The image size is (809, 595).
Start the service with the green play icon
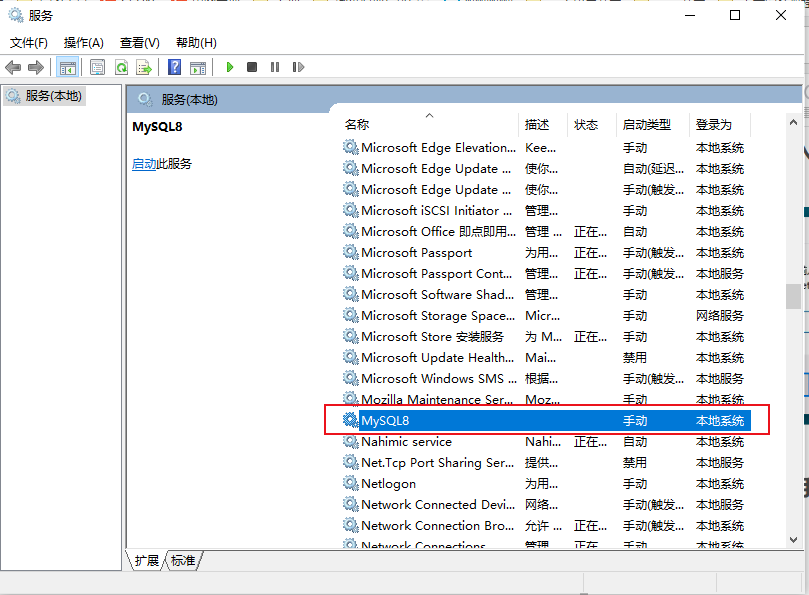point(230,67)
